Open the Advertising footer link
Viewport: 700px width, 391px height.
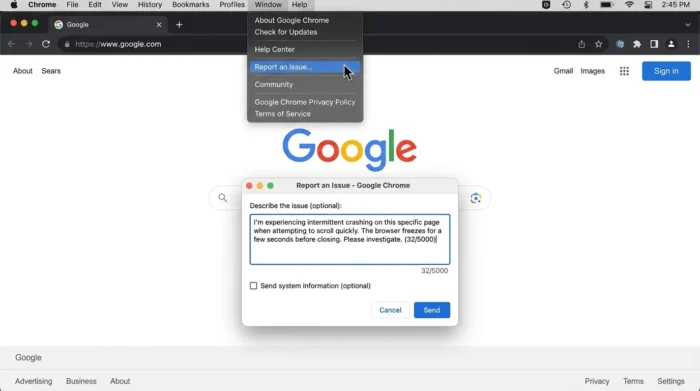[x=33, y=381]
